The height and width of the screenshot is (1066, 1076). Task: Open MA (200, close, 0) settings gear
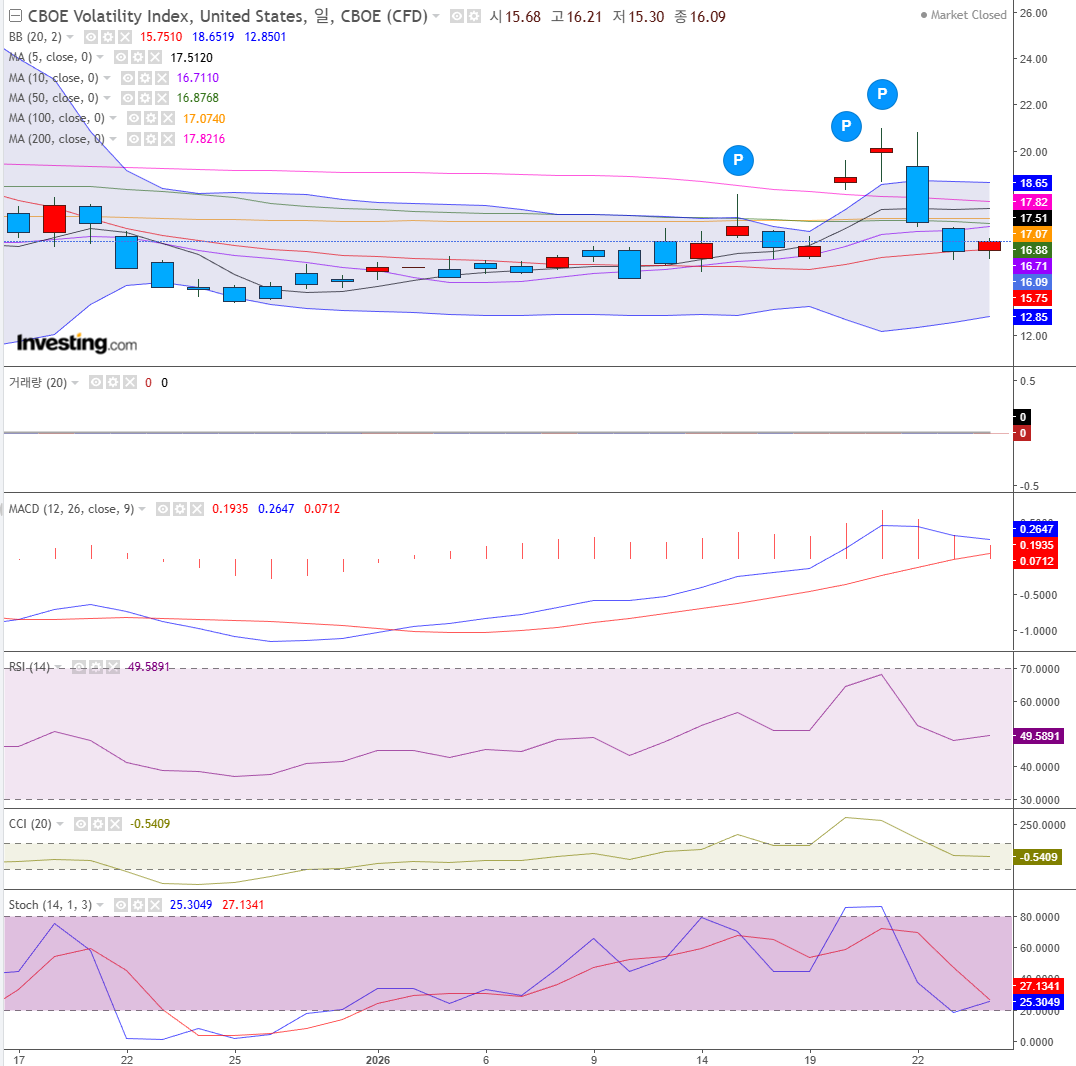coord(150,139)
